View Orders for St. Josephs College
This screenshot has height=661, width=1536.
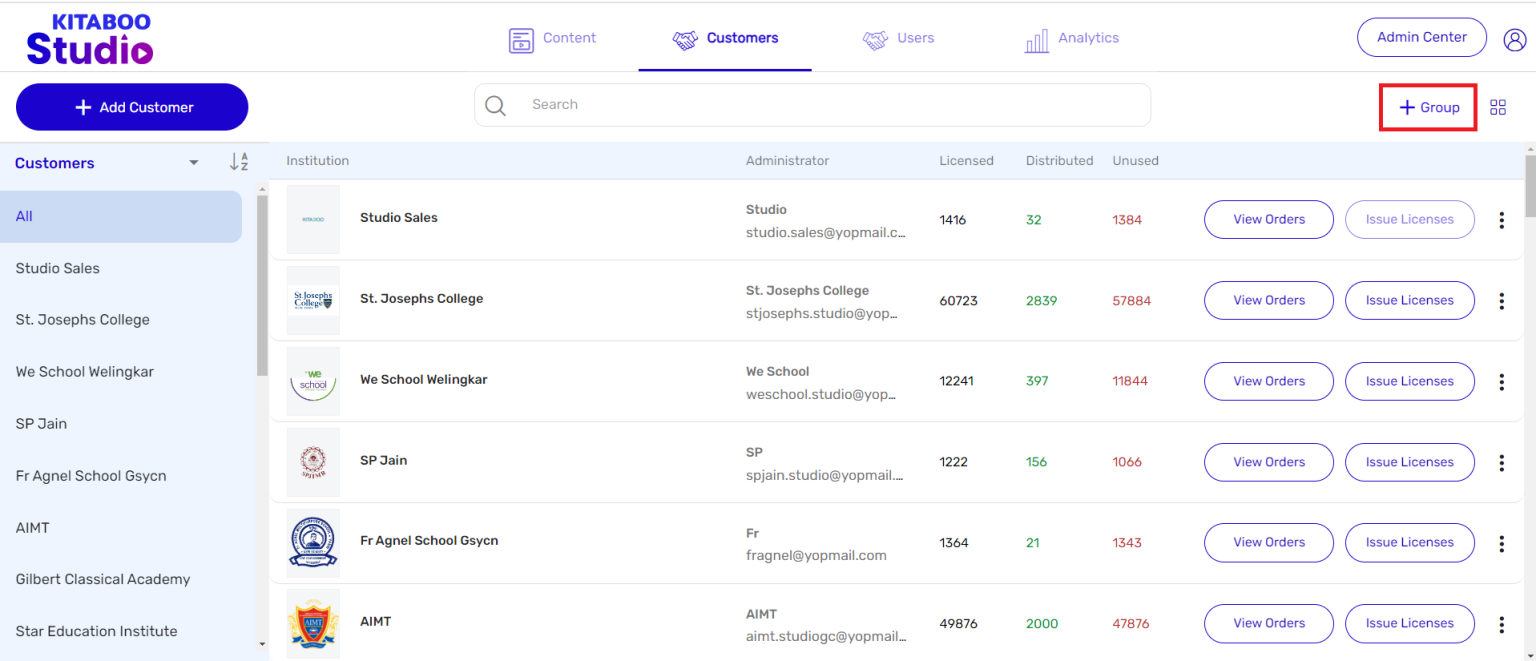(x=1269, y=301)
